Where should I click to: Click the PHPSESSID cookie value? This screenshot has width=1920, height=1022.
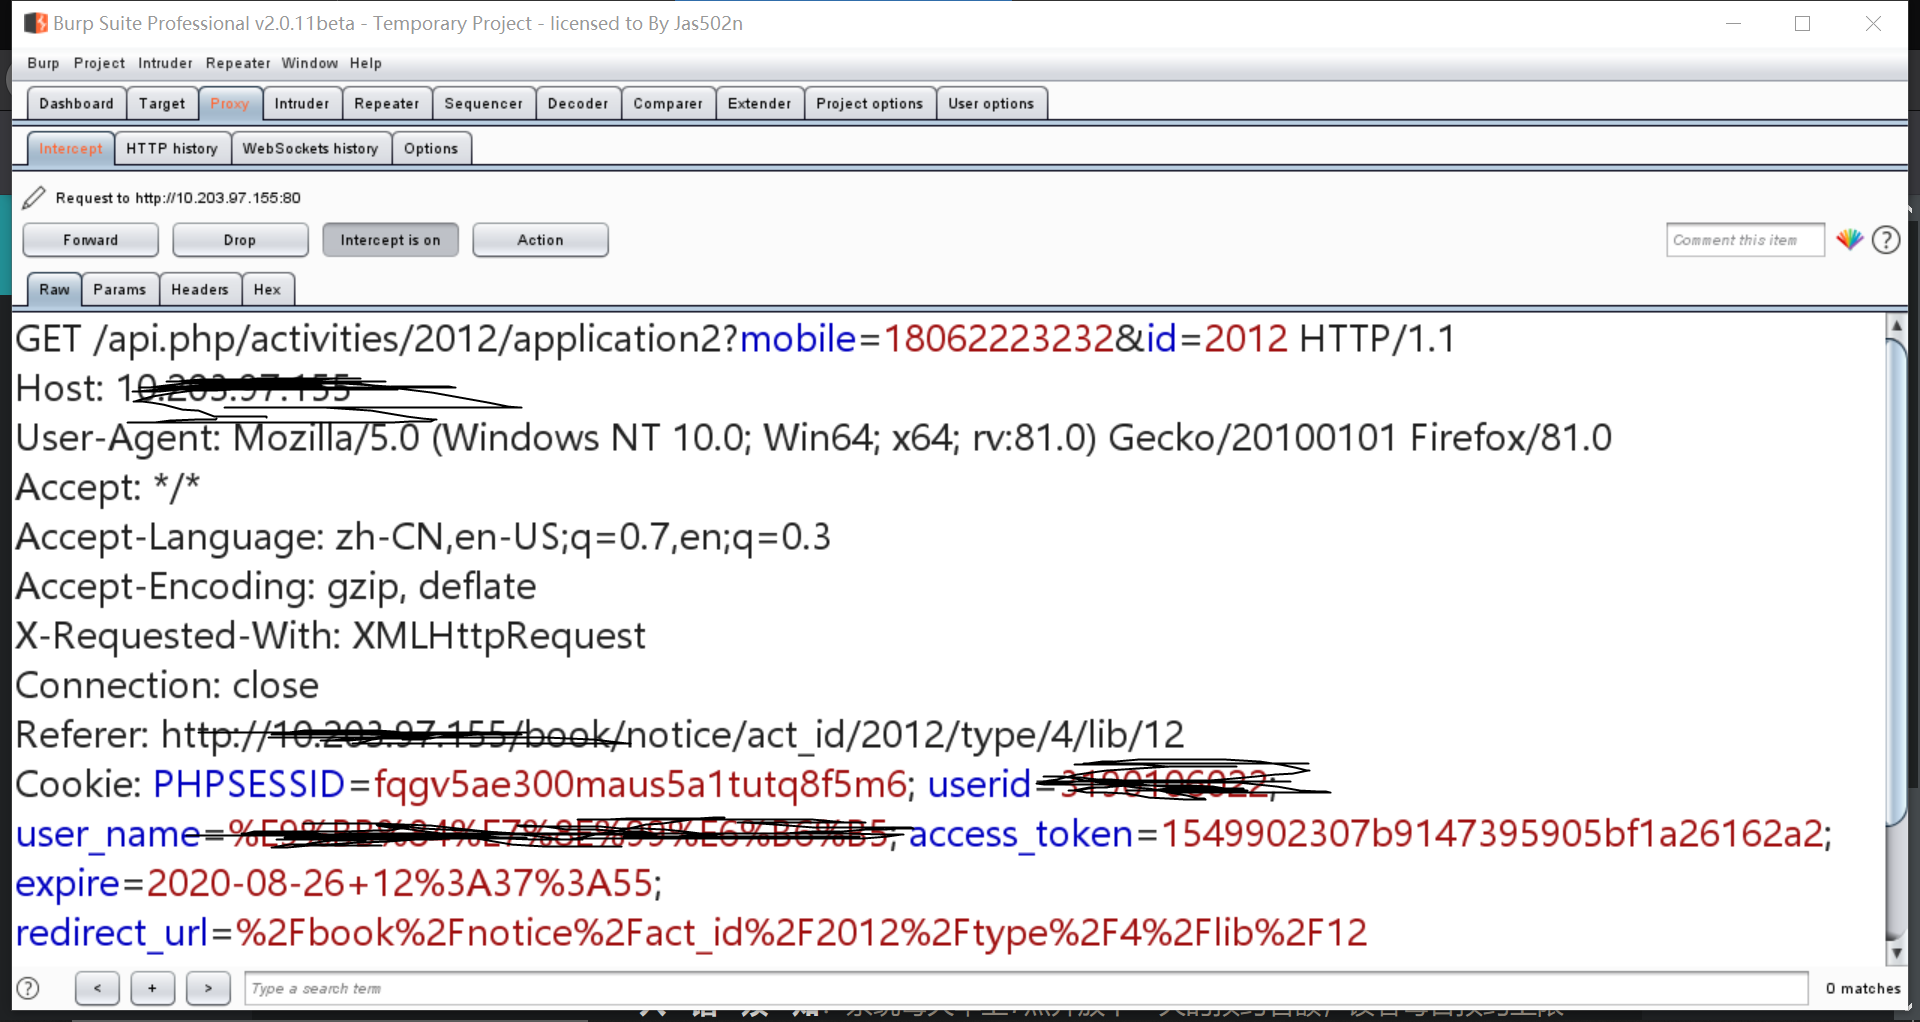point(640,784)
